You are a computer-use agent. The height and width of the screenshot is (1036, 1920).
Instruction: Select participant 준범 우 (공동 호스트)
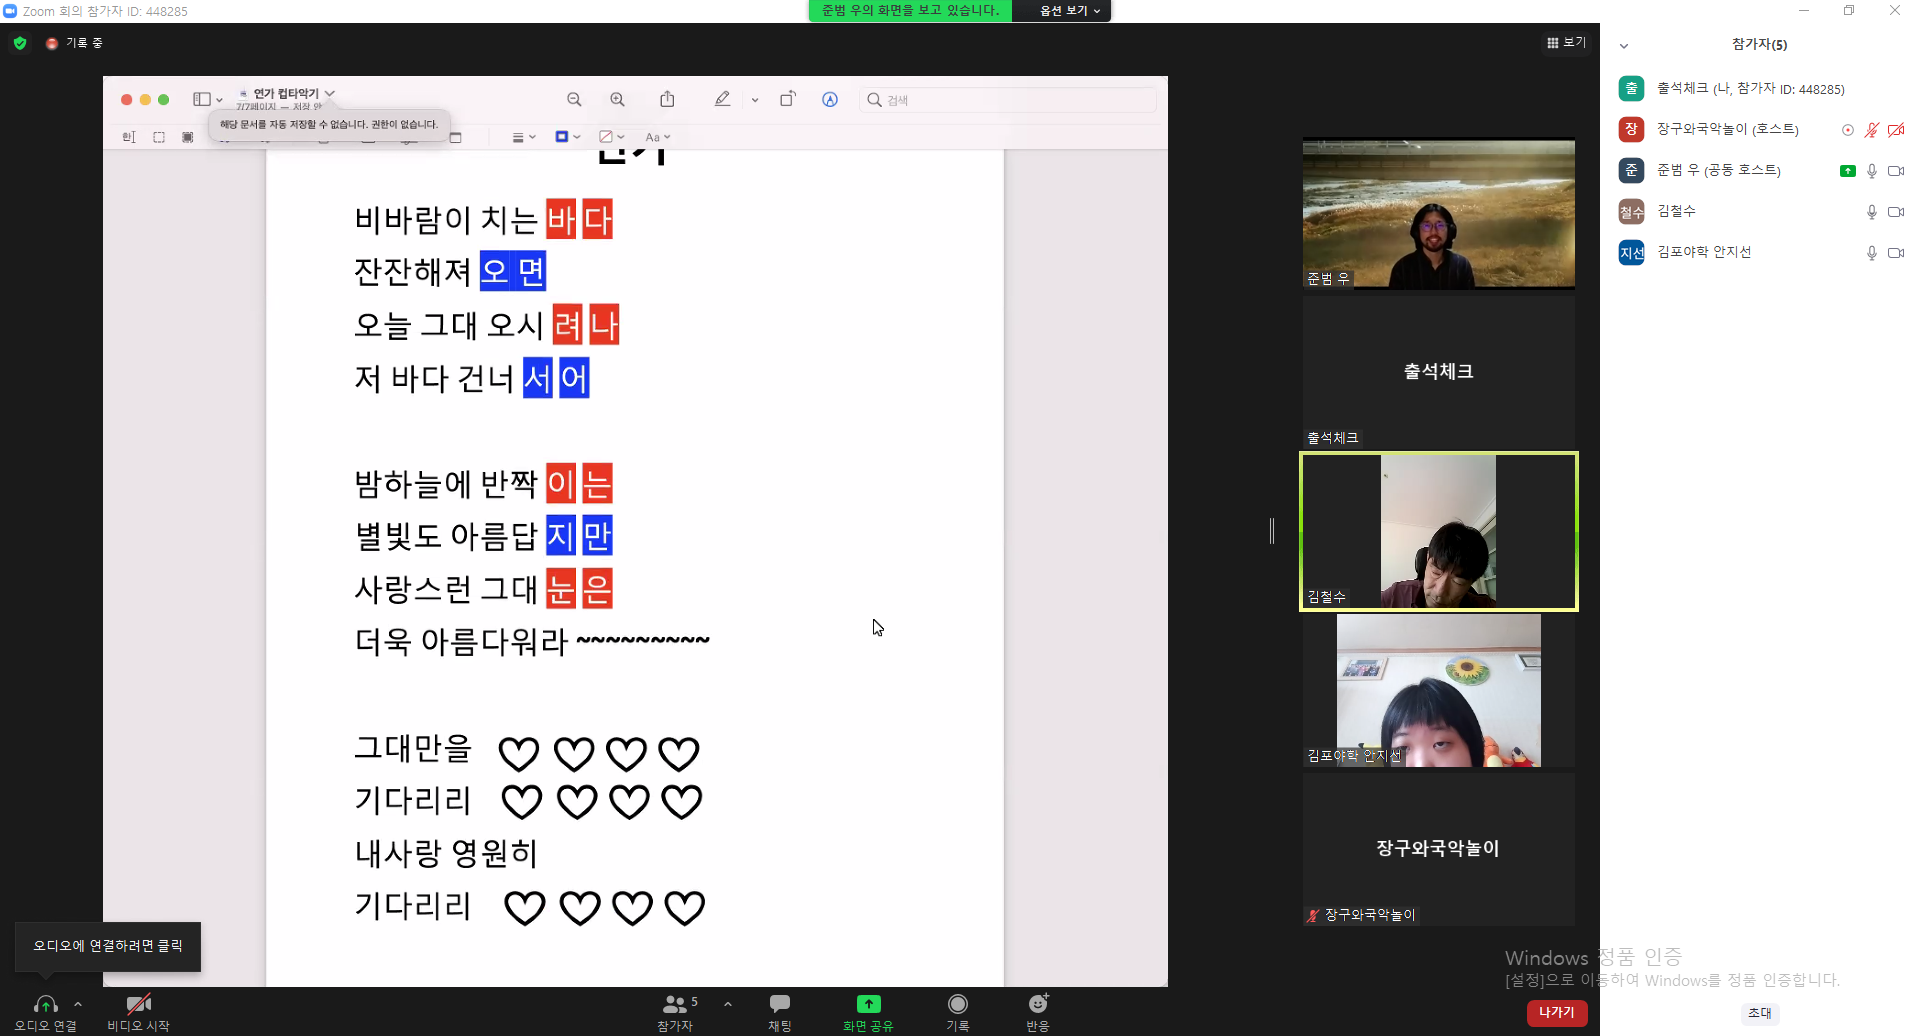pyautogui.click(x=1760, y=171)
